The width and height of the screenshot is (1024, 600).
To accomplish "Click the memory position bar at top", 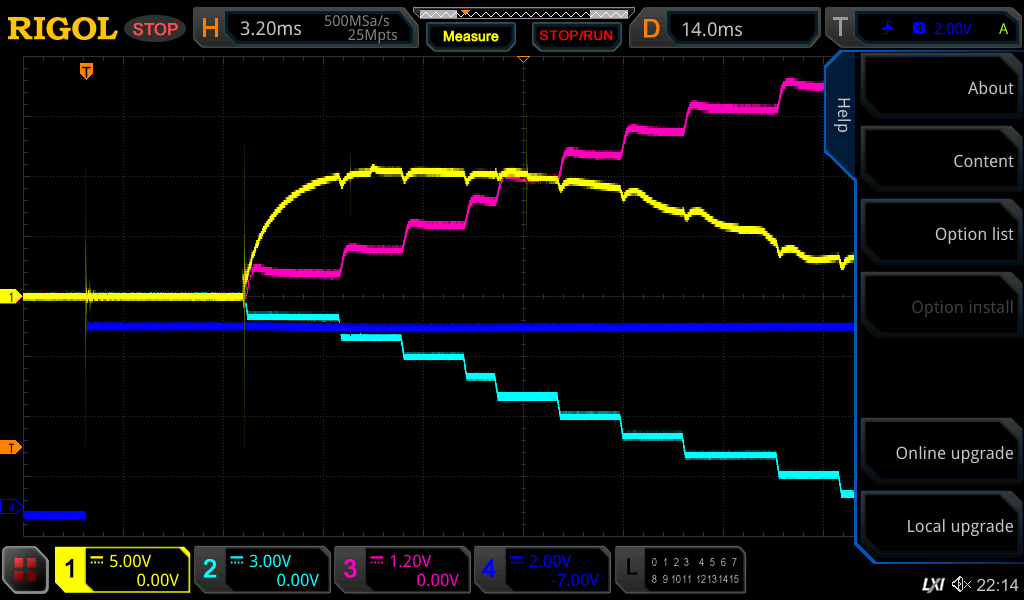I will [522, 14].
